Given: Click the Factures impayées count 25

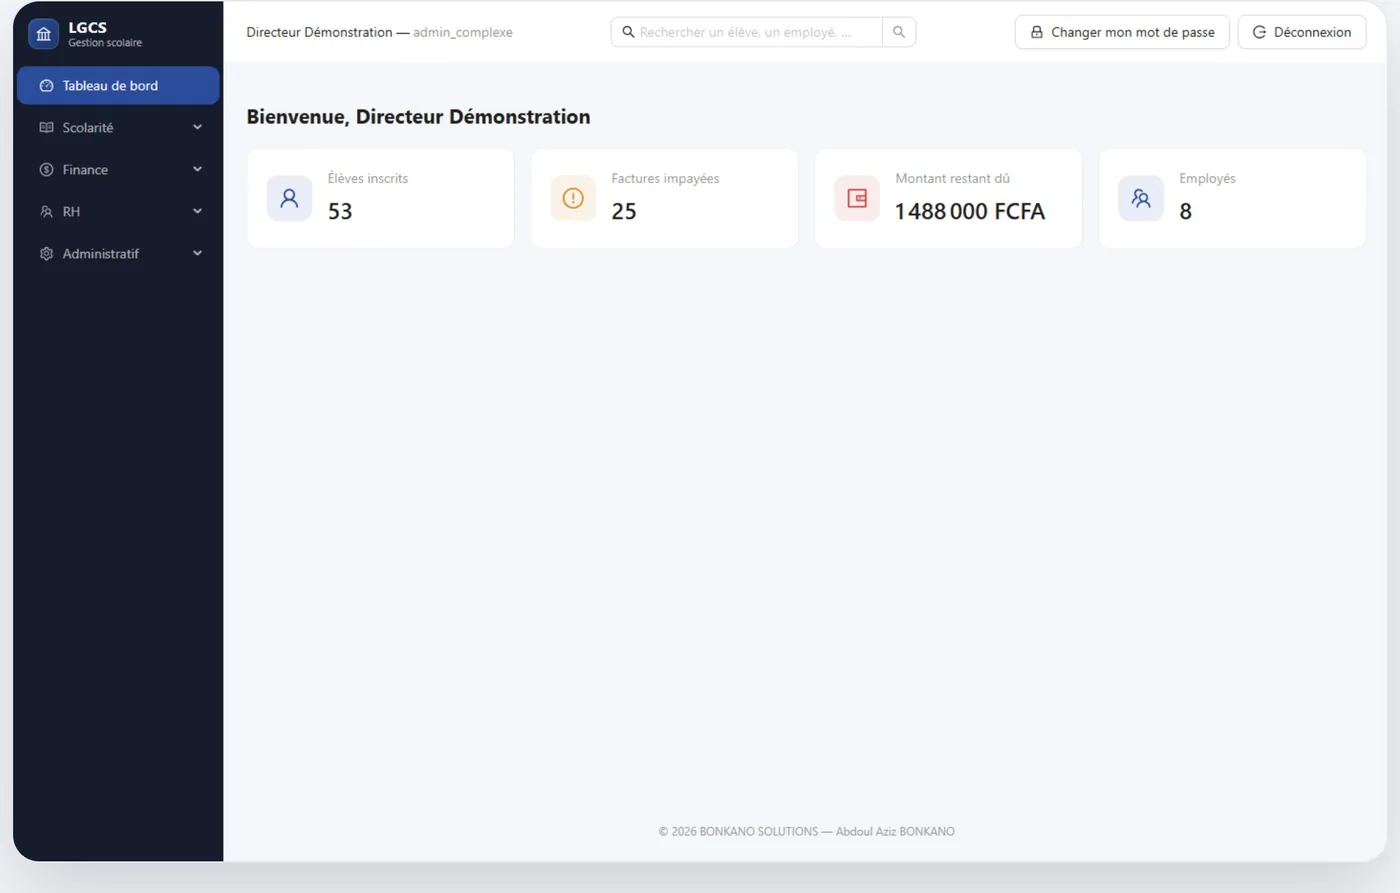Looking at the screenshot, I should pos(624,211).
